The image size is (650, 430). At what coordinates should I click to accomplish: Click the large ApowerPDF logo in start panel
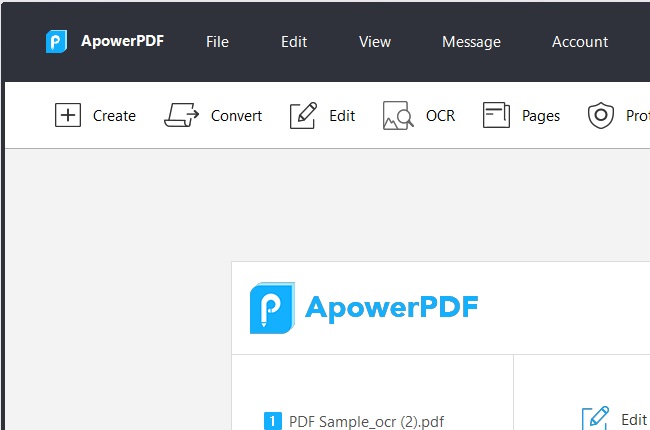(364, 308)
